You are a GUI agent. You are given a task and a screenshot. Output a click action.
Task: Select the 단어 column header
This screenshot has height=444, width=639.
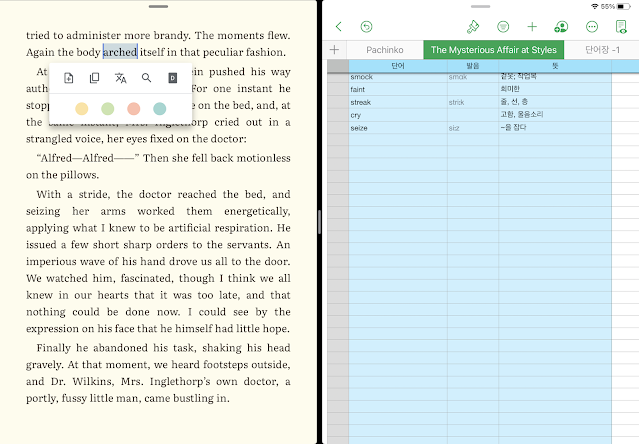(398, 66)
